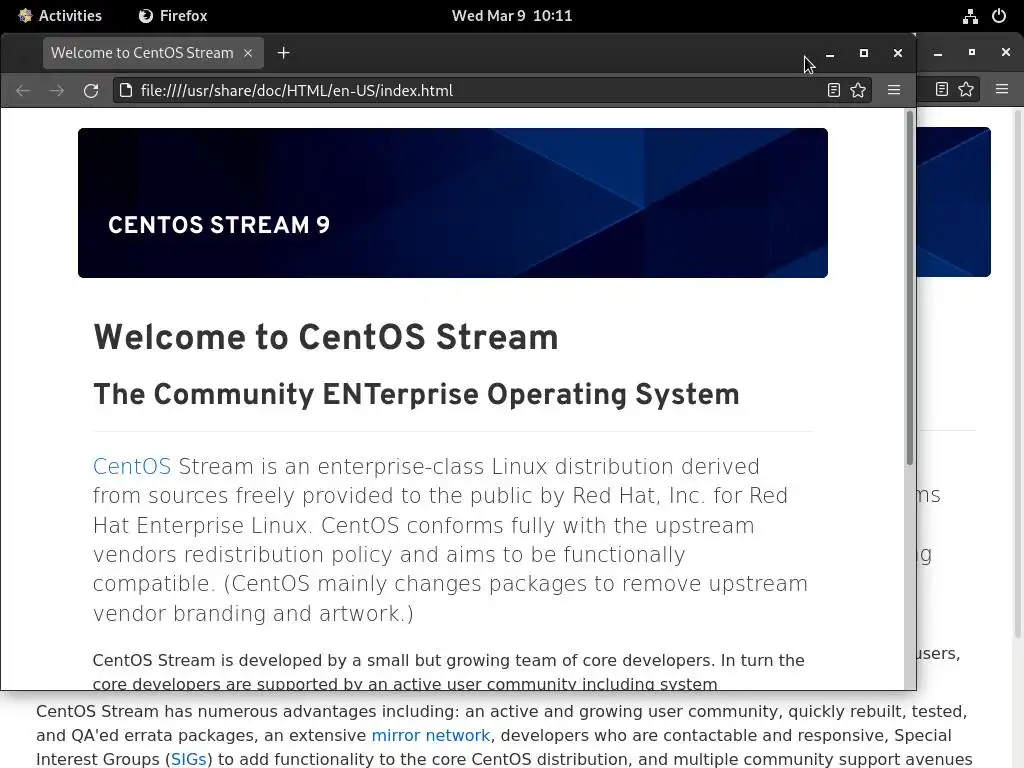Close the background Firefox window
1024x768 pixels.
coord(1006,52)
